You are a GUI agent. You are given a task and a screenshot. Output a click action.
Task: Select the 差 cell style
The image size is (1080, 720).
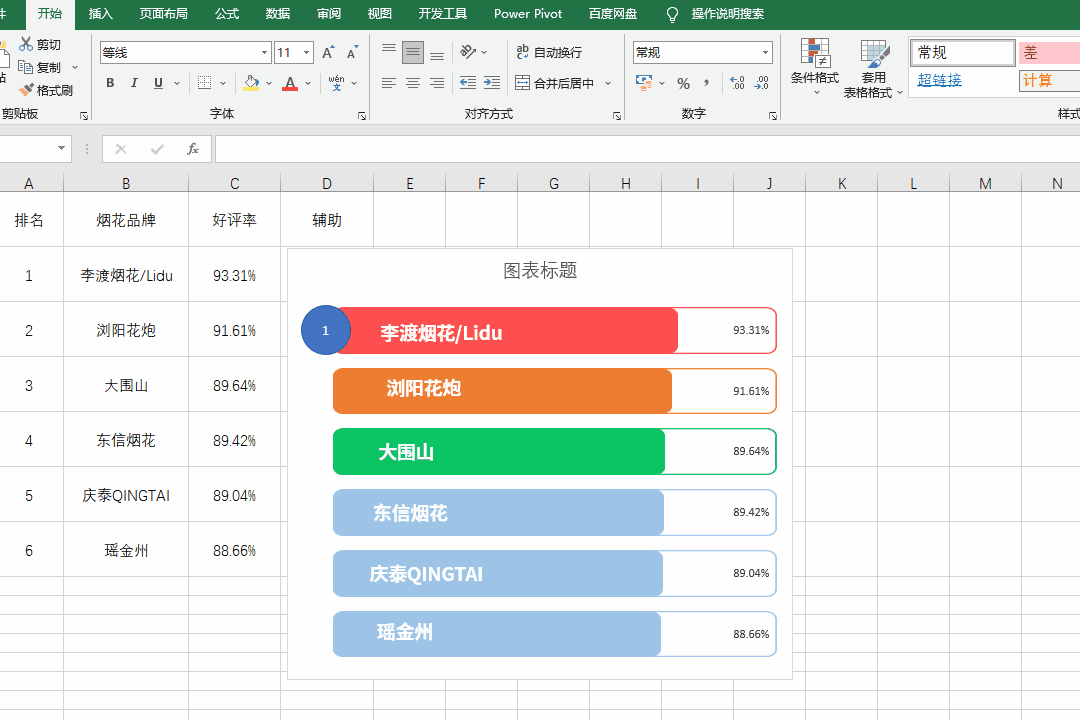1049,52
